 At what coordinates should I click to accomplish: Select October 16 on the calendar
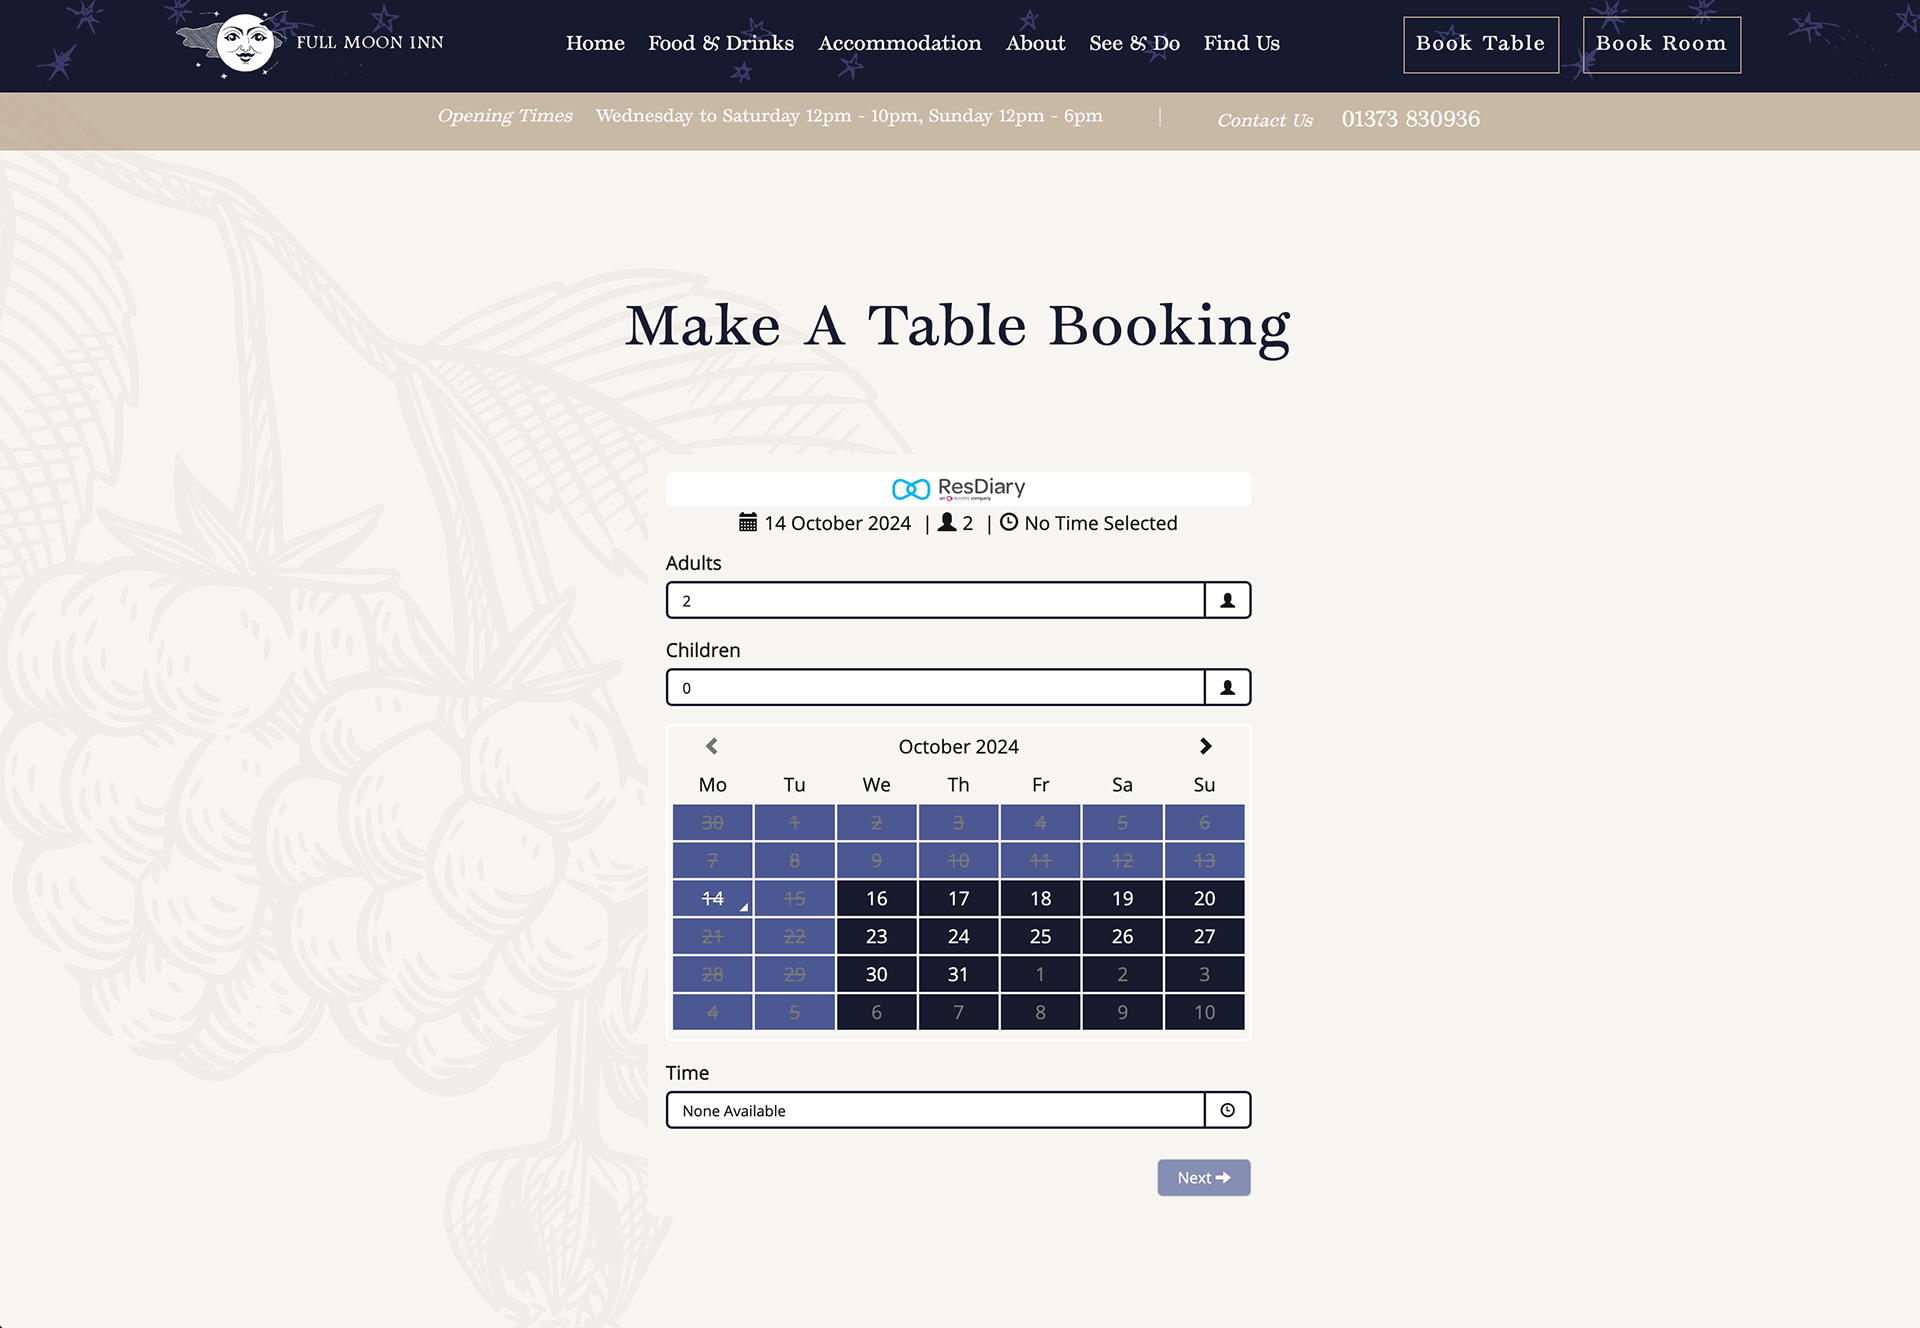click(x=877, y=898)
